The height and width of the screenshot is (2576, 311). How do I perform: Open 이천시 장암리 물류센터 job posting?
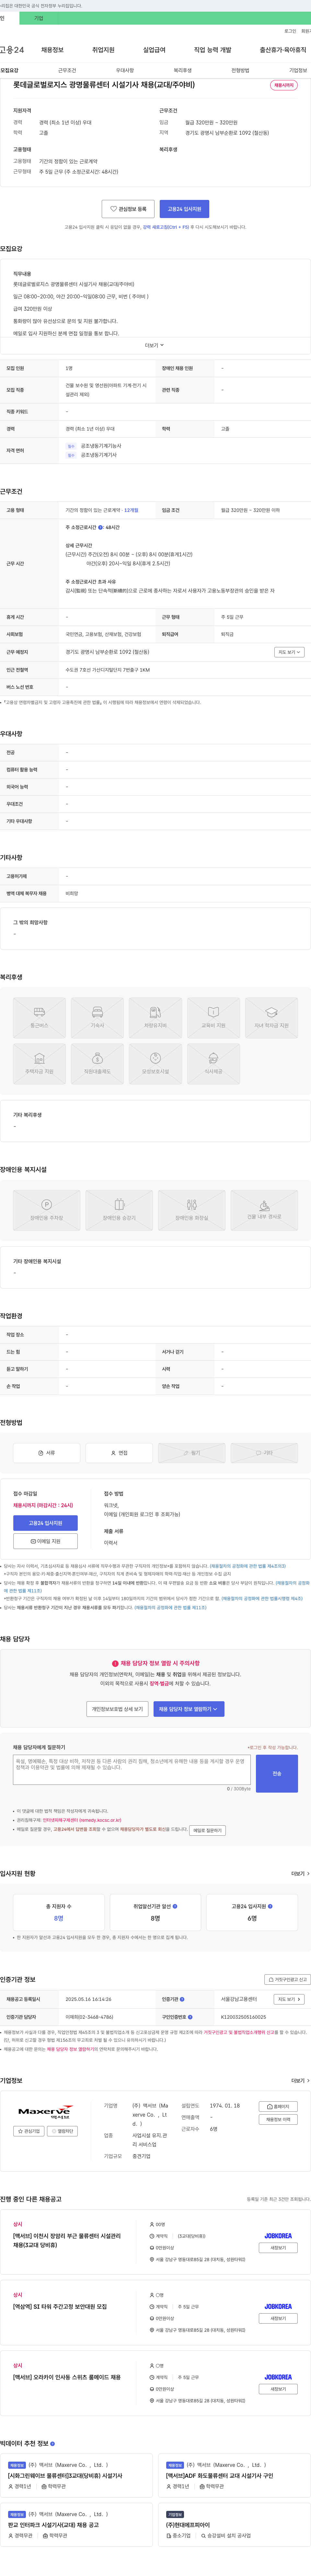point(67,2240)
